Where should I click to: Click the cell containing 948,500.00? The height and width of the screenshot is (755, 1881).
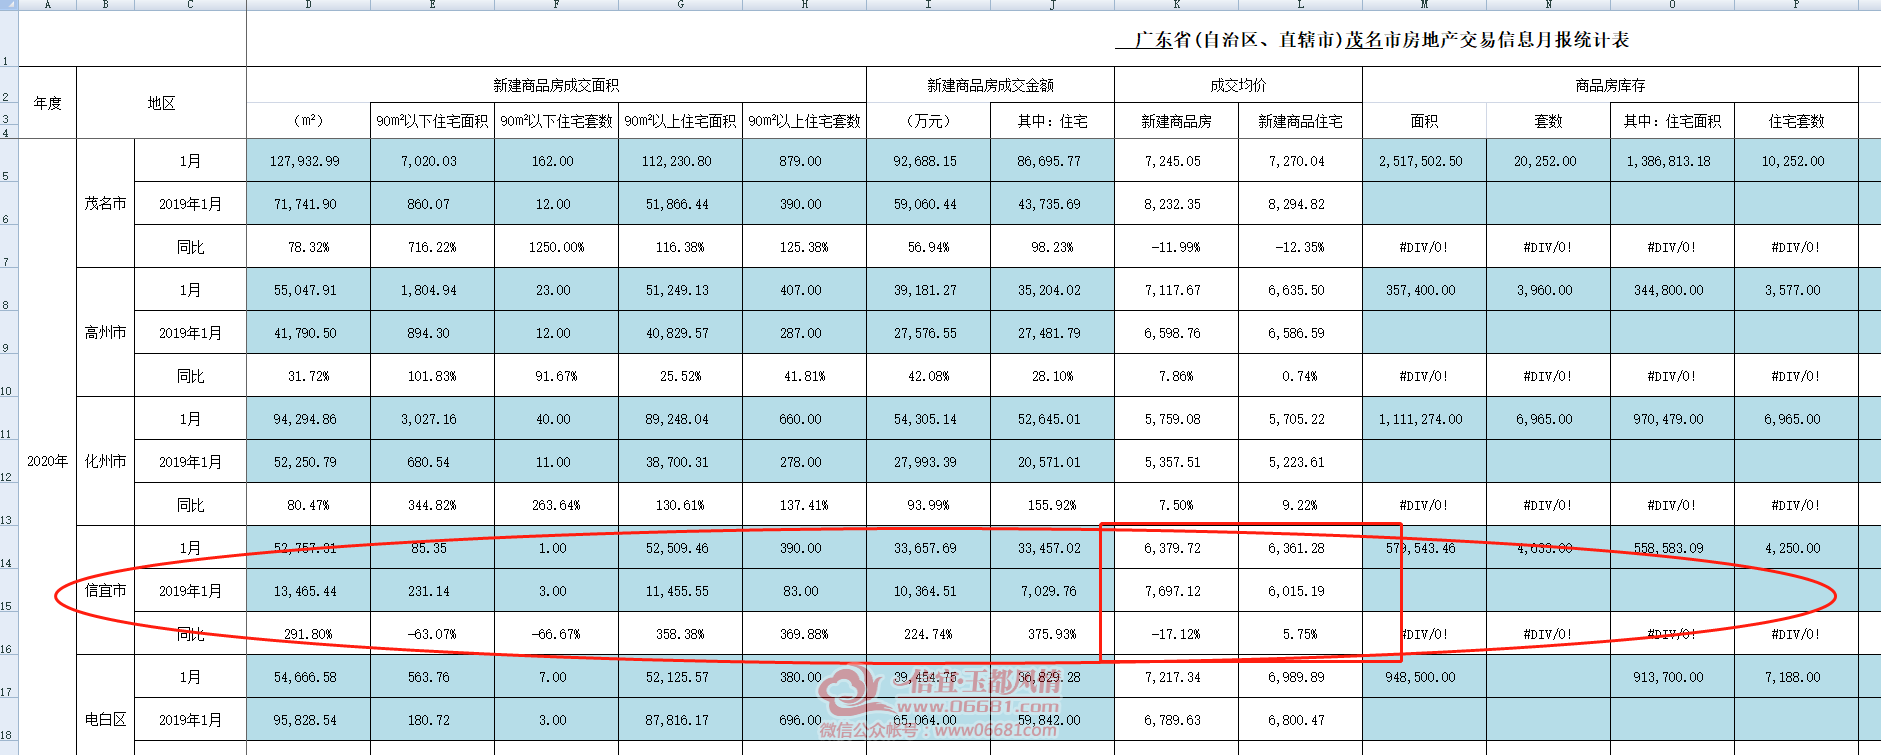1424,676
